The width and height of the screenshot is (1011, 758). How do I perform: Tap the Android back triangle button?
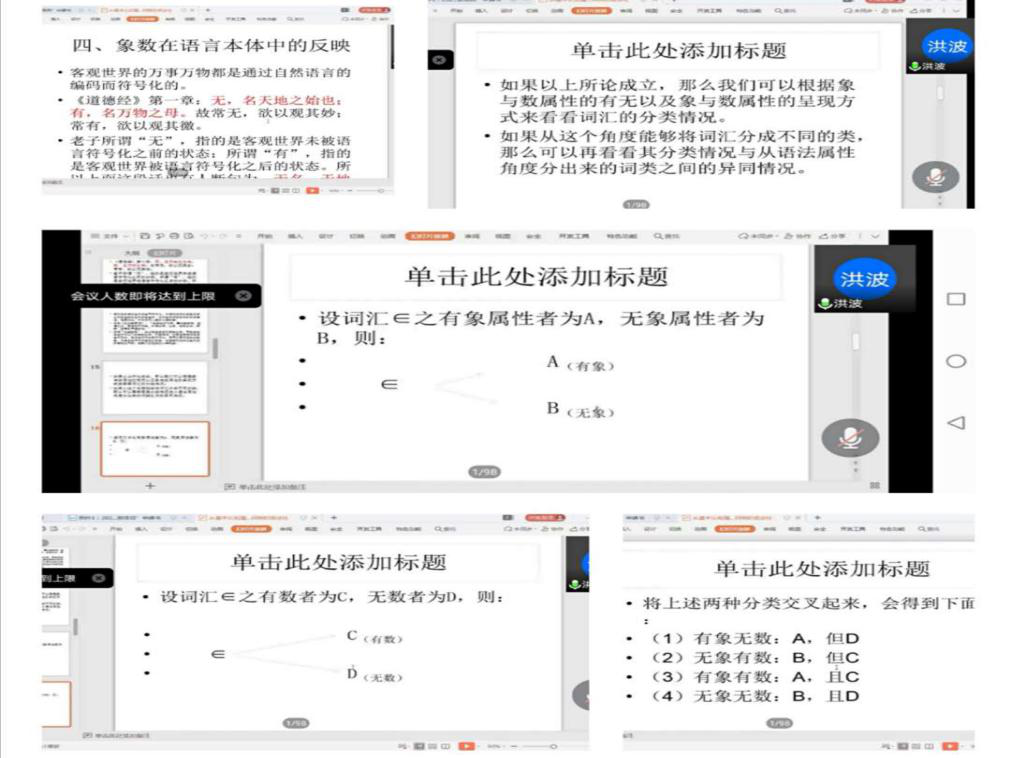click(x=956, y=423)
